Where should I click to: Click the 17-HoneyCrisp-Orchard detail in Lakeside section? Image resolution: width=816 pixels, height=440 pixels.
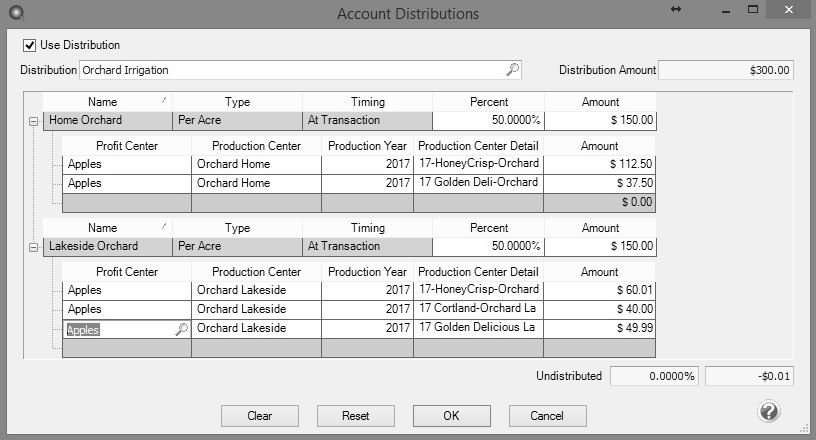pyautogui.click(x=478, y=291)
